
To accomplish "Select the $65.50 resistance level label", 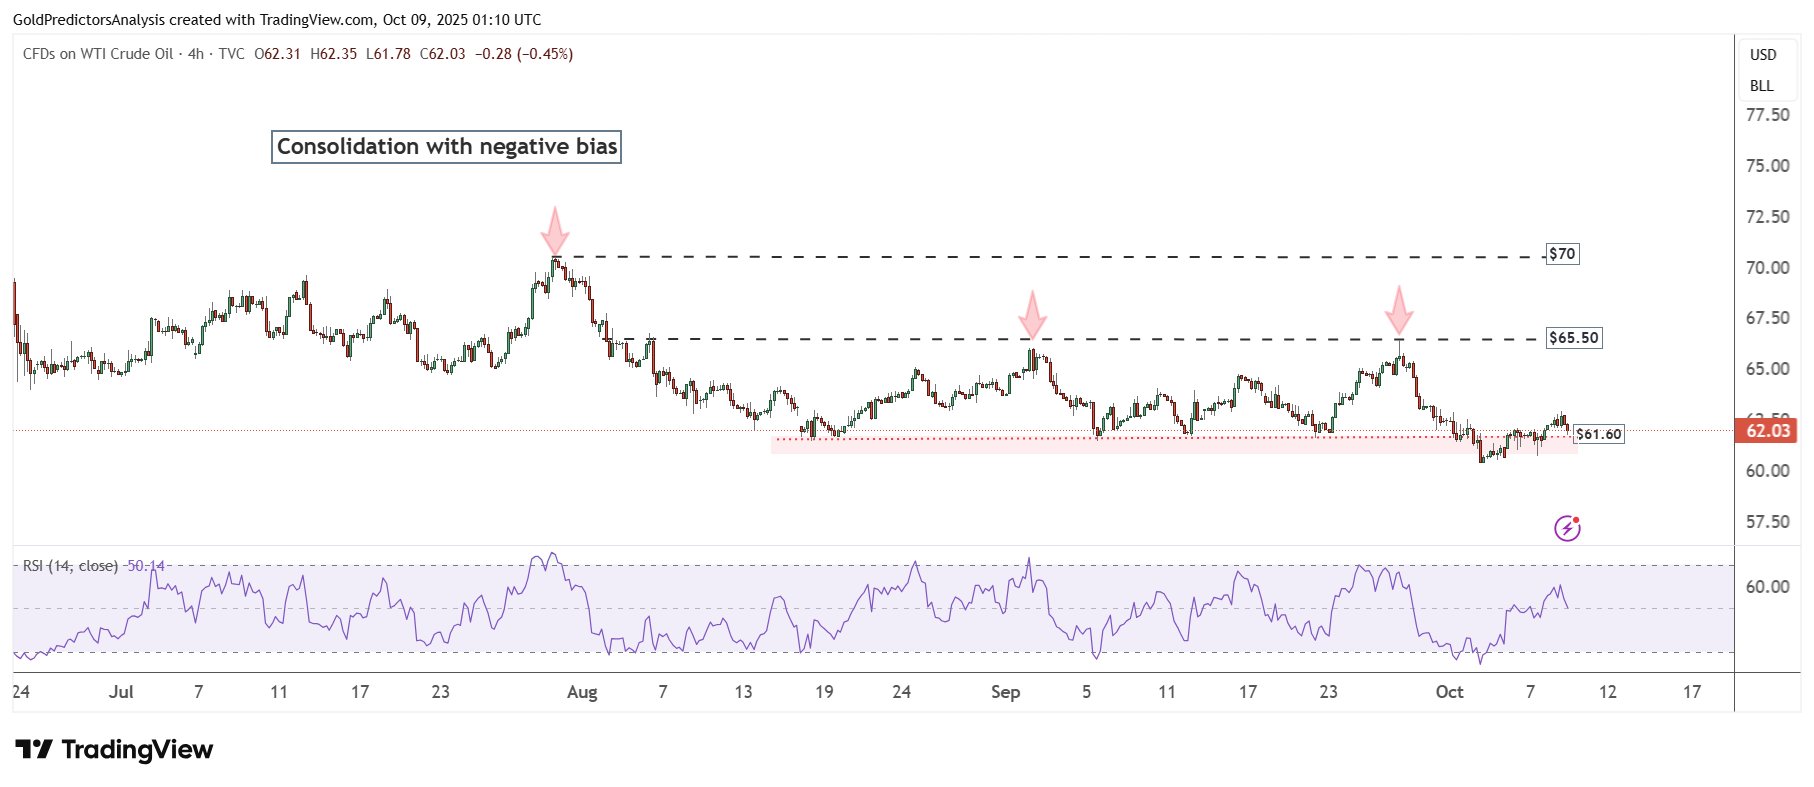I will [1573, 338].
